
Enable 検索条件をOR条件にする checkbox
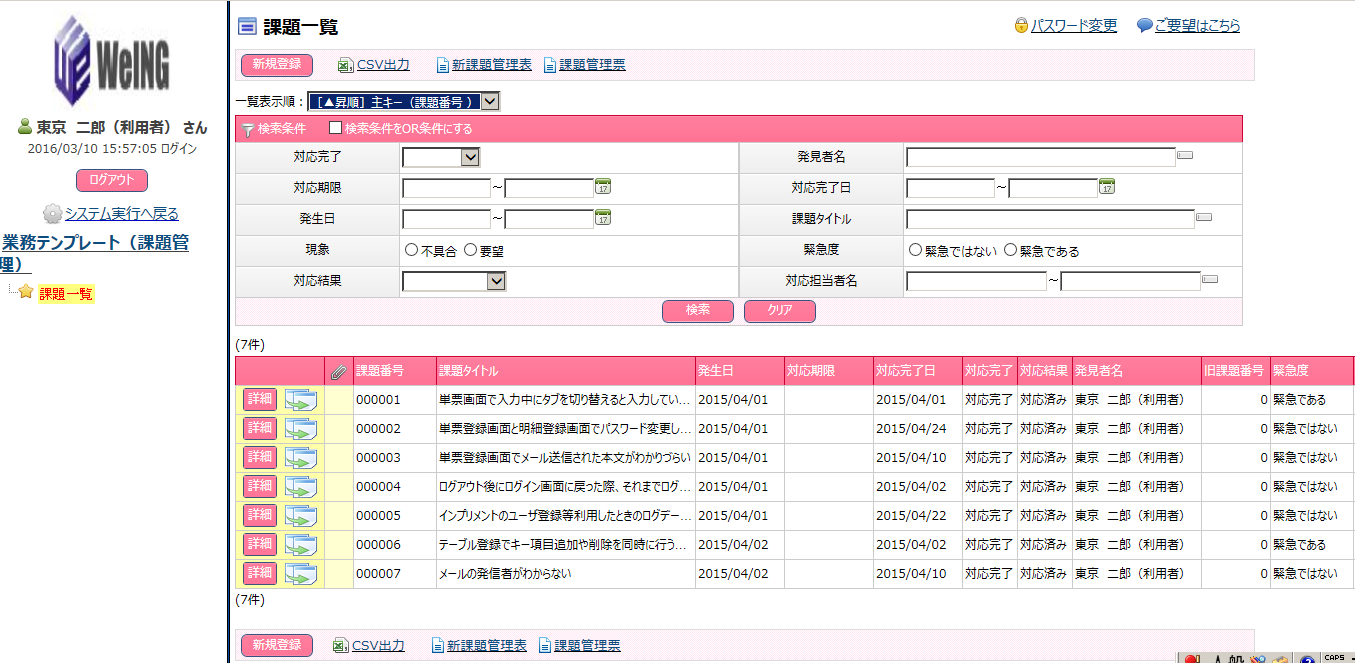(x=336, y=129)
